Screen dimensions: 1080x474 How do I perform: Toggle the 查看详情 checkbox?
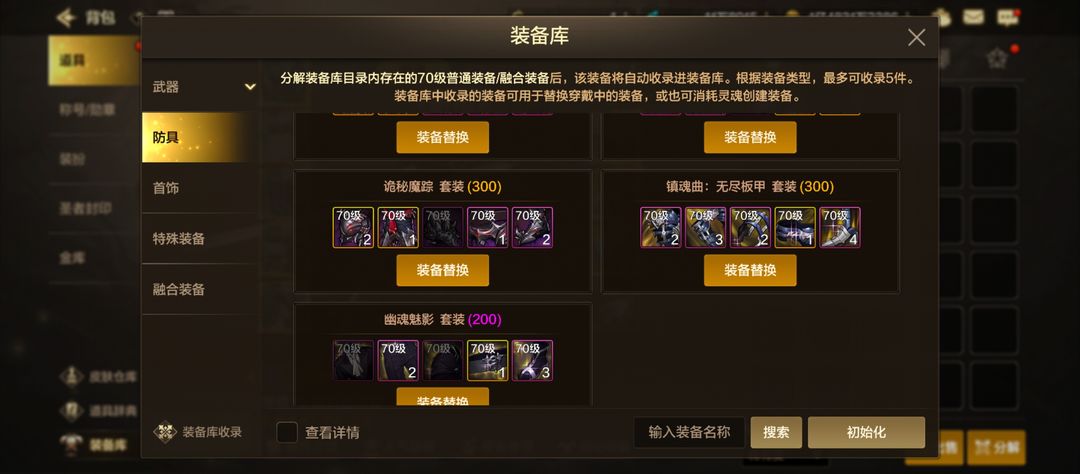click(x=287, y=432)
